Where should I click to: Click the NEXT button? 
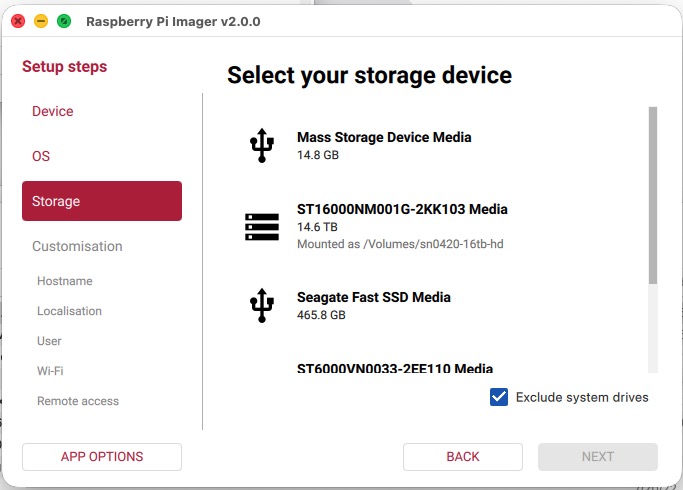coord(598,456)
